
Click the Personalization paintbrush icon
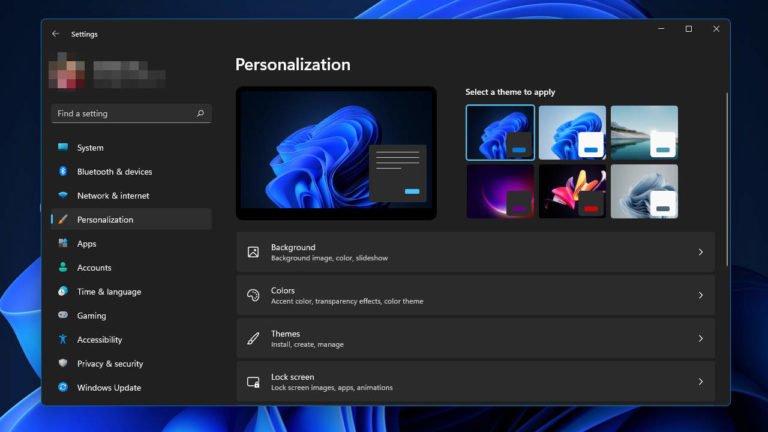point(63,219)
